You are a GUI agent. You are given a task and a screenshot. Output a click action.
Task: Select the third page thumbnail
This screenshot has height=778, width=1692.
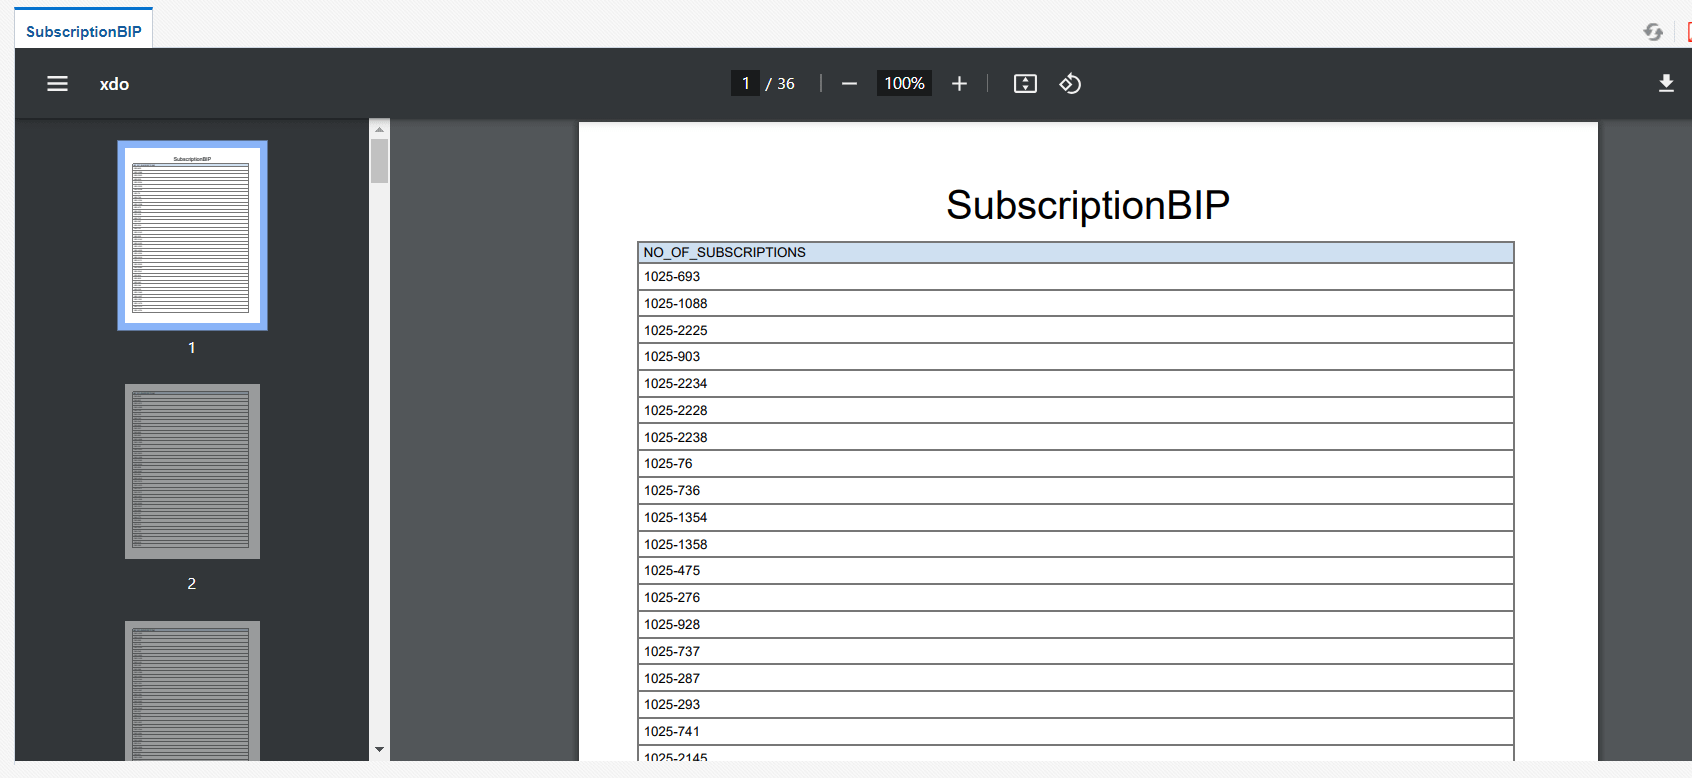192,691
